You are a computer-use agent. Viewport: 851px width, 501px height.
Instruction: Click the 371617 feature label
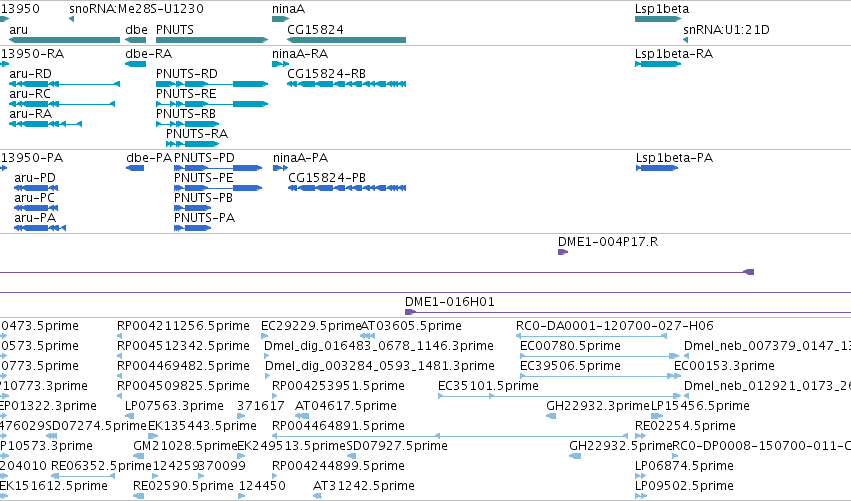(261, 407)
